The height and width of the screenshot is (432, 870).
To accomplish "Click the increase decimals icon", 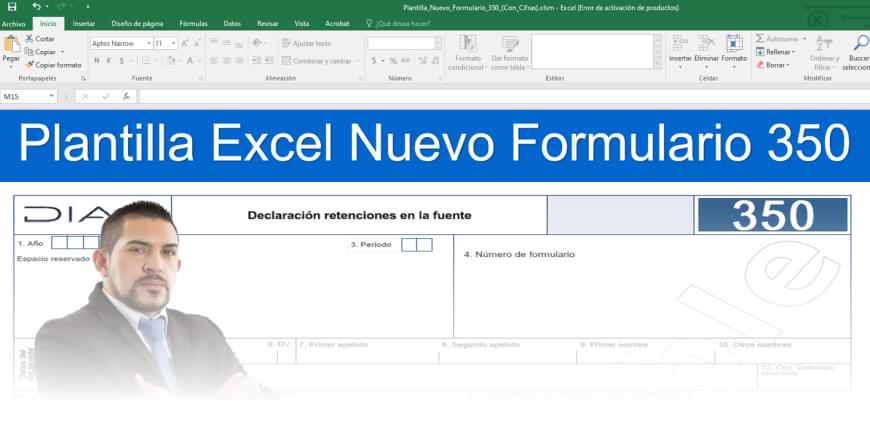I will [423, 60].
